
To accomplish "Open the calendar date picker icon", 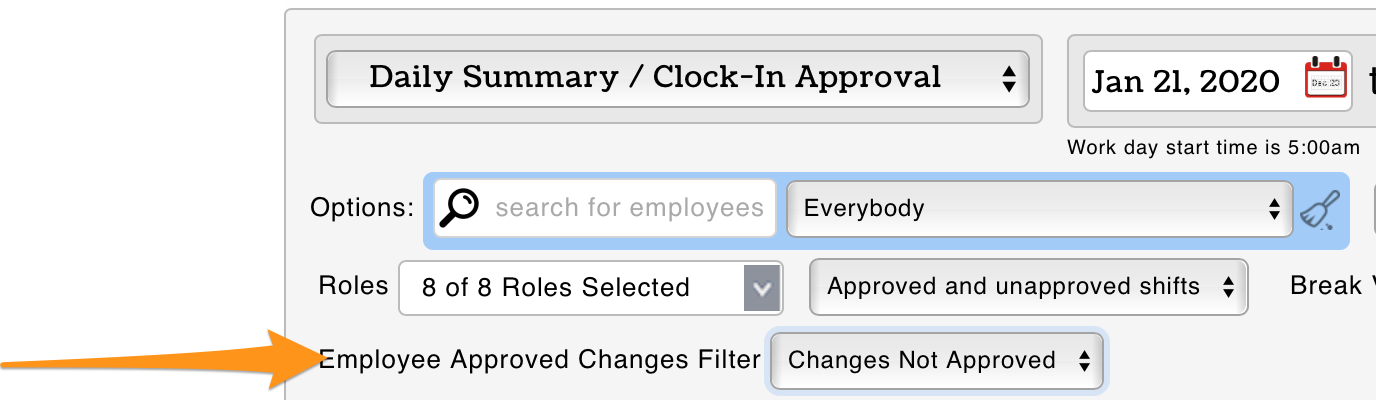I will (1326, 79).
